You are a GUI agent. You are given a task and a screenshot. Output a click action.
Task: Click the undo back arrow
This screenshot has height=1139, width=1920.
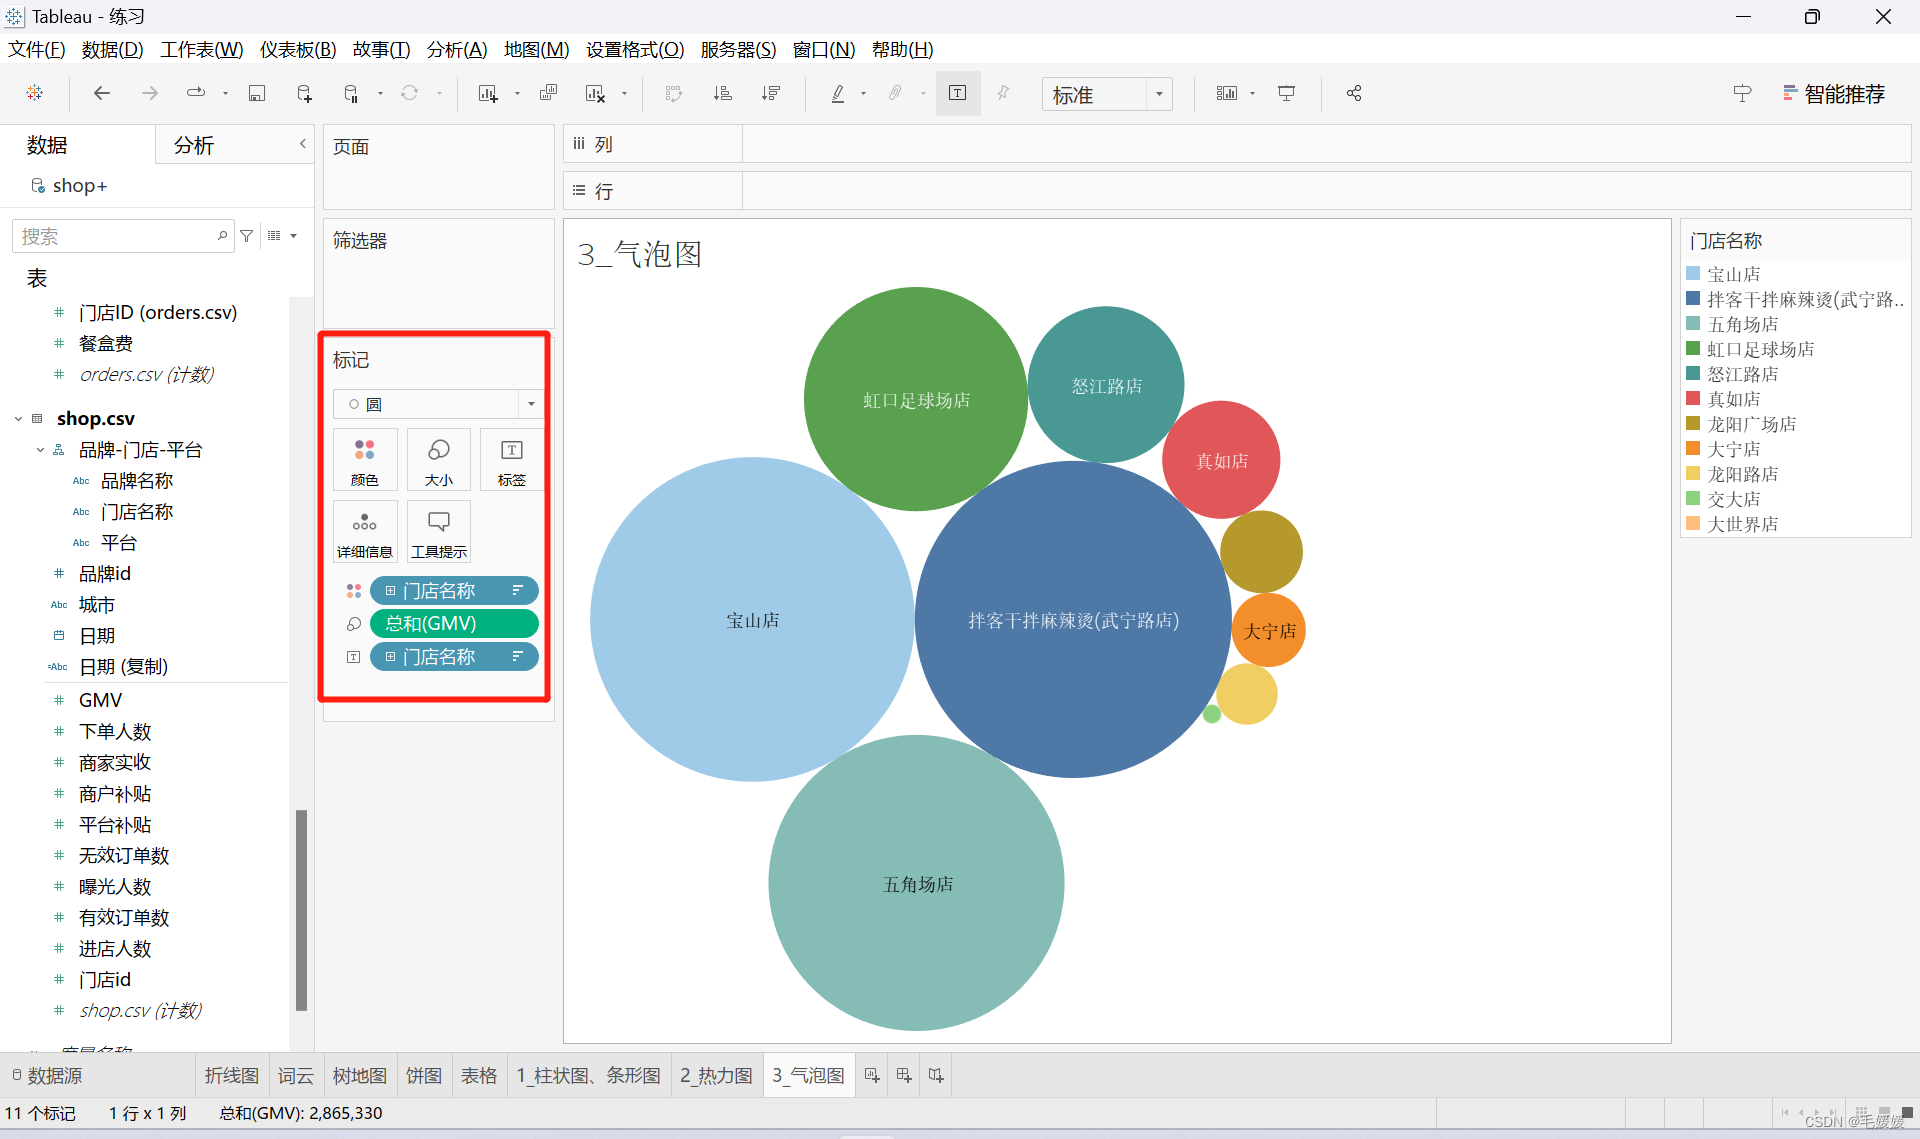pyautogui.click(x=101, y=93)
